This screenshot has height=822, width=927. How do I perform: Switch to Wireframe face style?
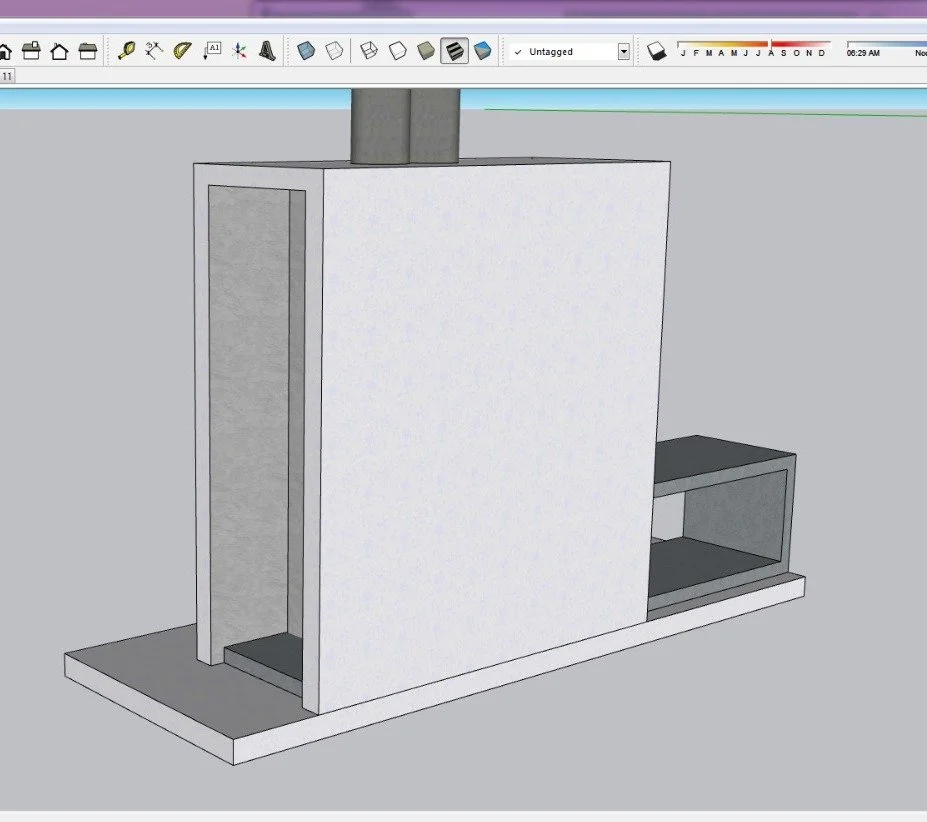point(369,51)
